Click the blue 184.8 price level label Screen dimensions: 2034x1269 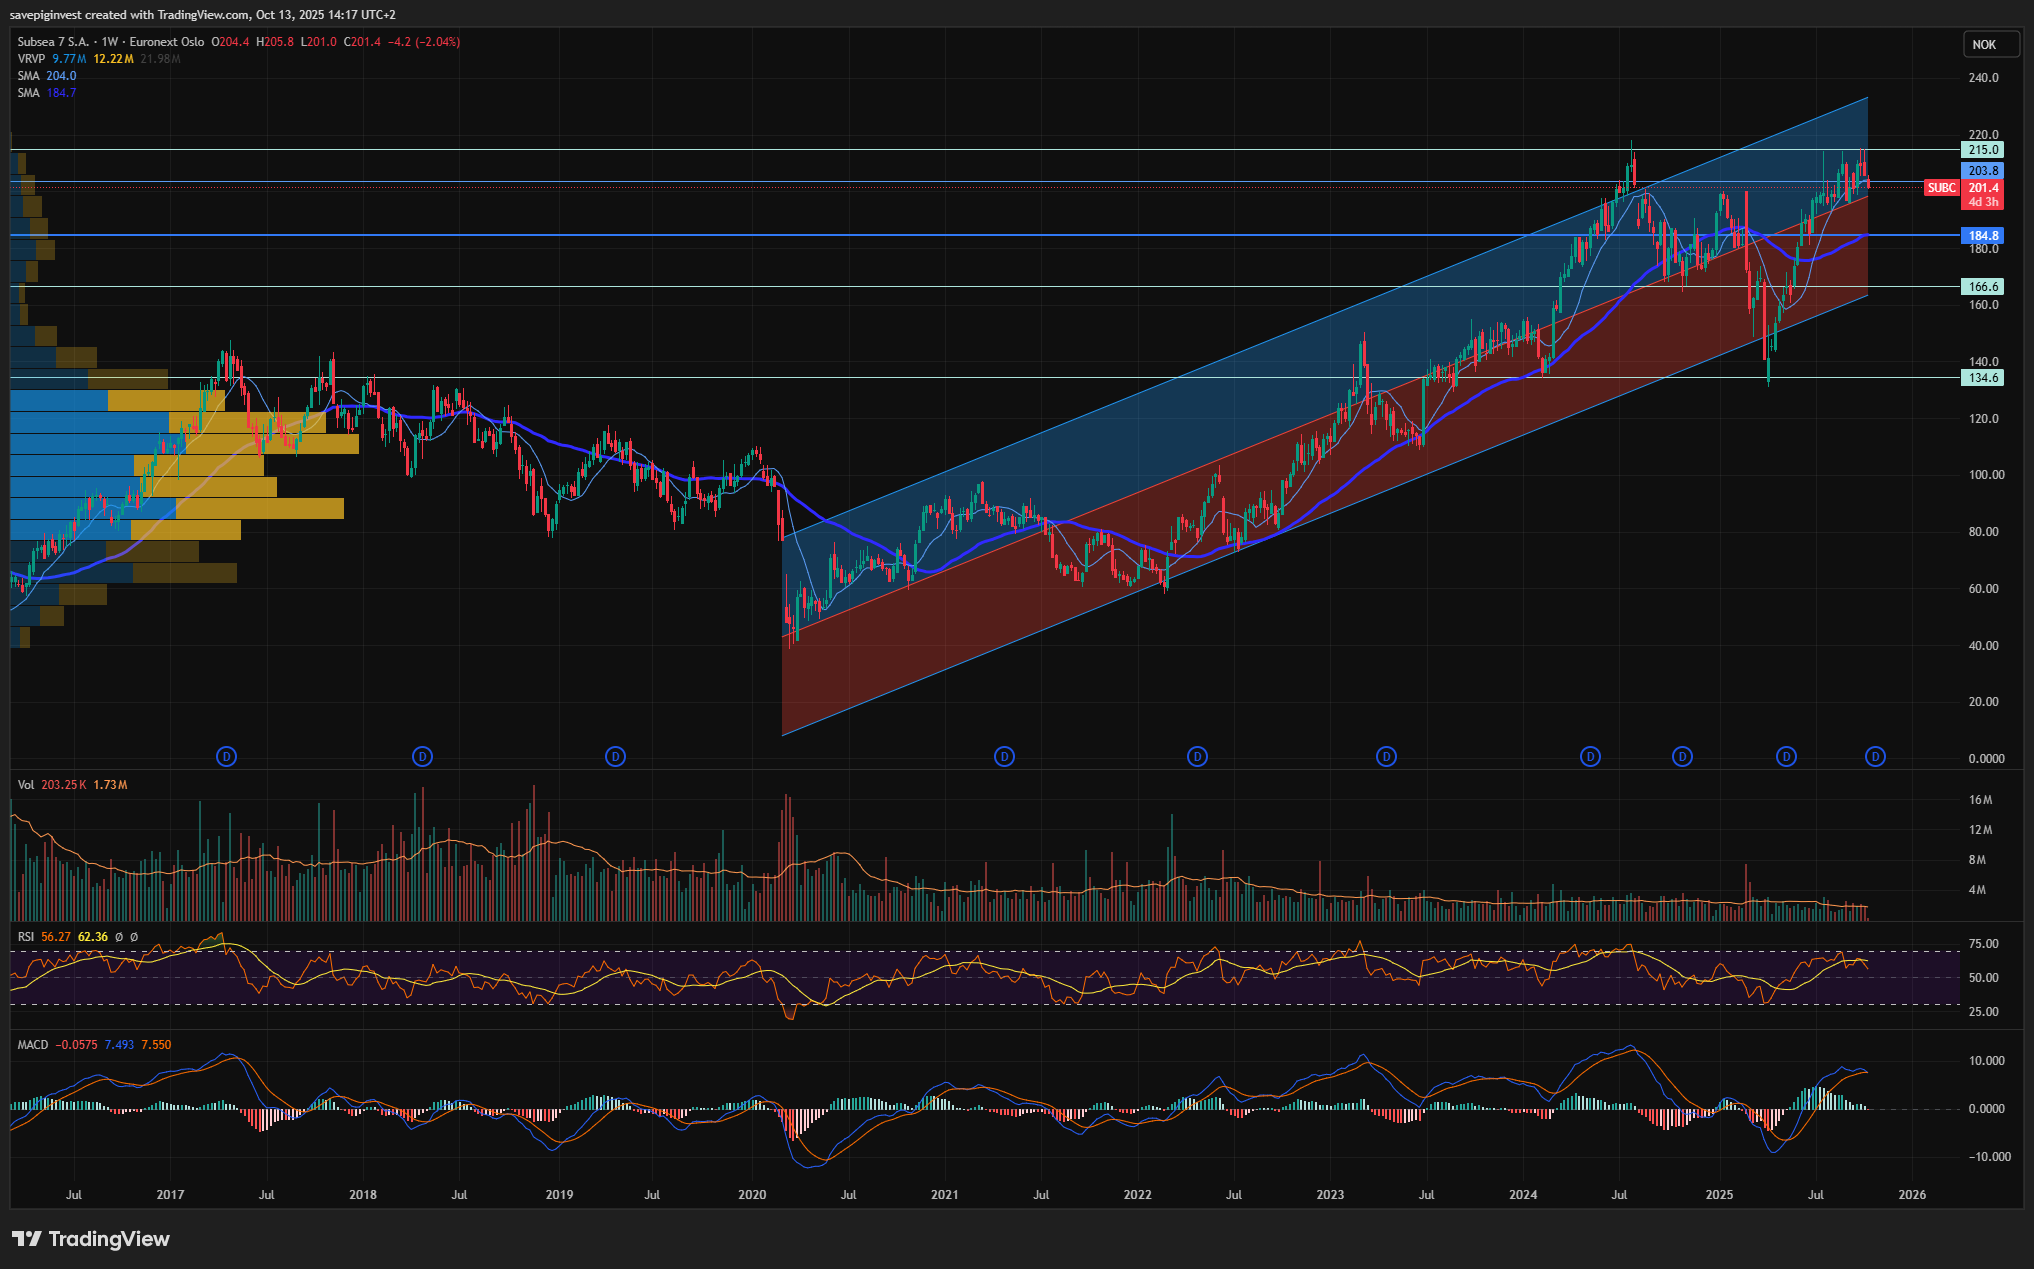pyautogui.click(x=1983, y=236)
